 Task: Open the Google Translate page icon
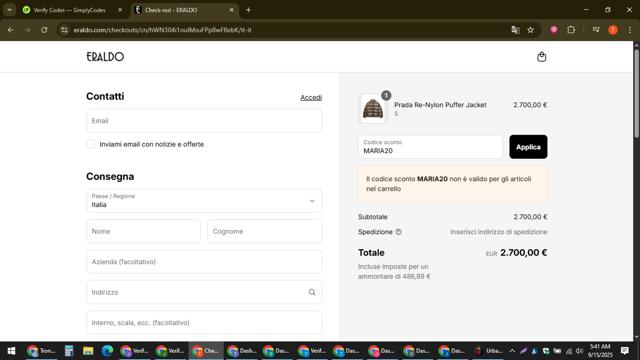tap(515, 30)
